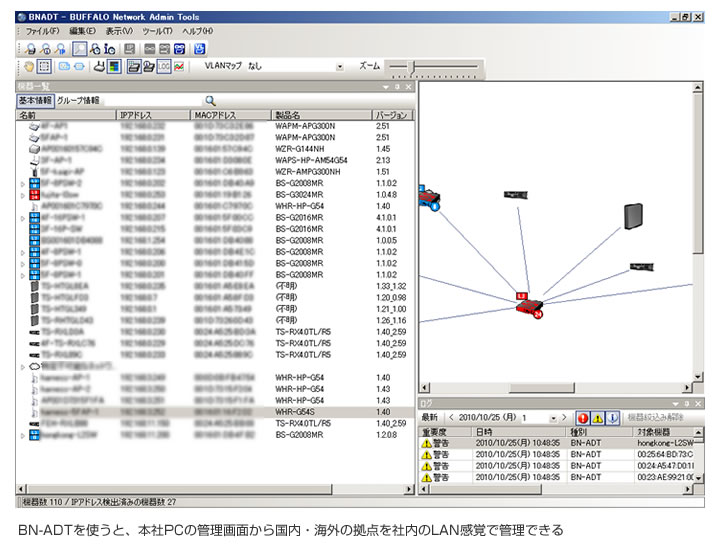Click warning icon of hongkong-L2SW log row
This screenshot has height=550, width=720.
tap(427, 443)
